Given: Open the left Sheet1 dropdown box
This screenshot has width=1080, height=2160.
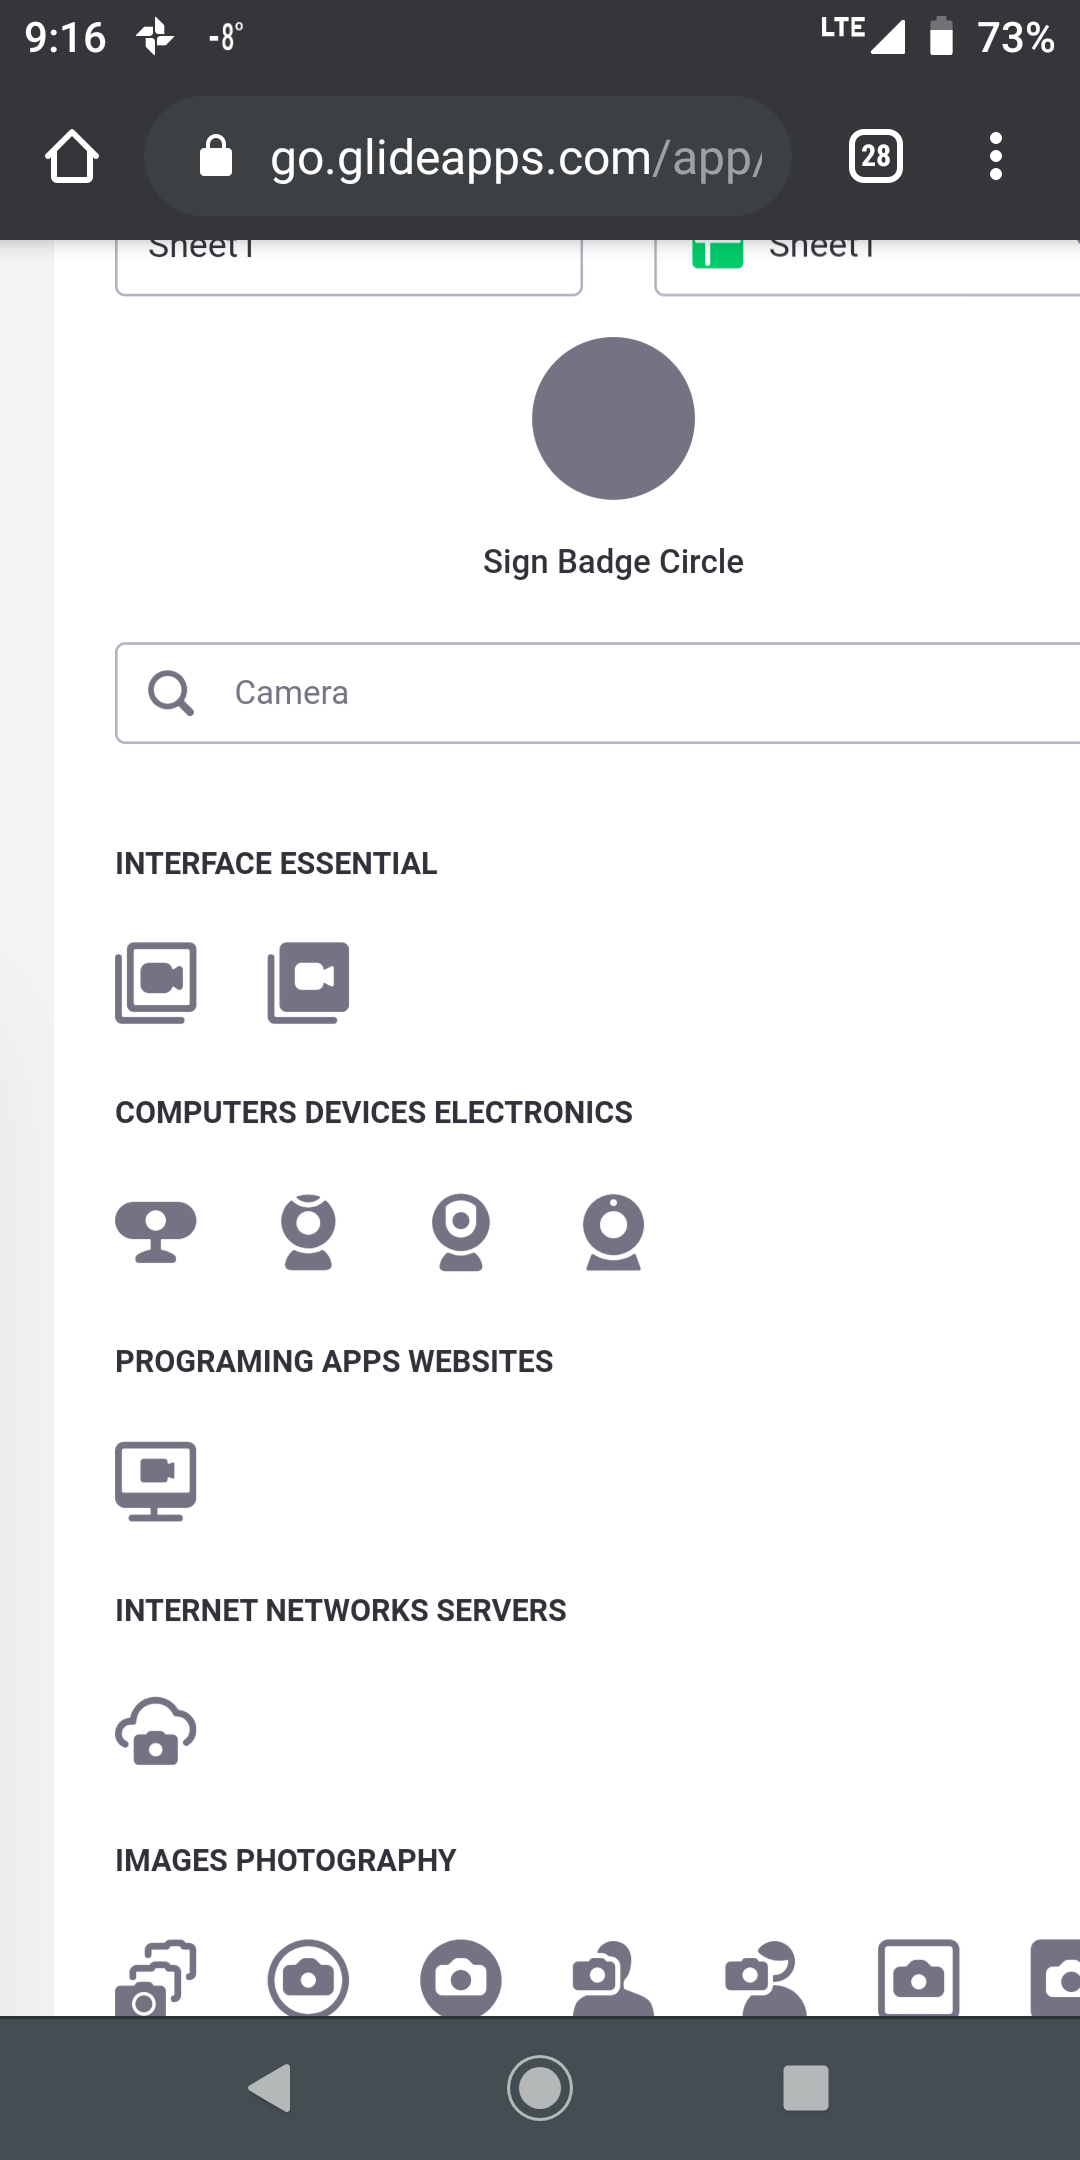Looking at the screenshot, I should (x=349, y=266).
